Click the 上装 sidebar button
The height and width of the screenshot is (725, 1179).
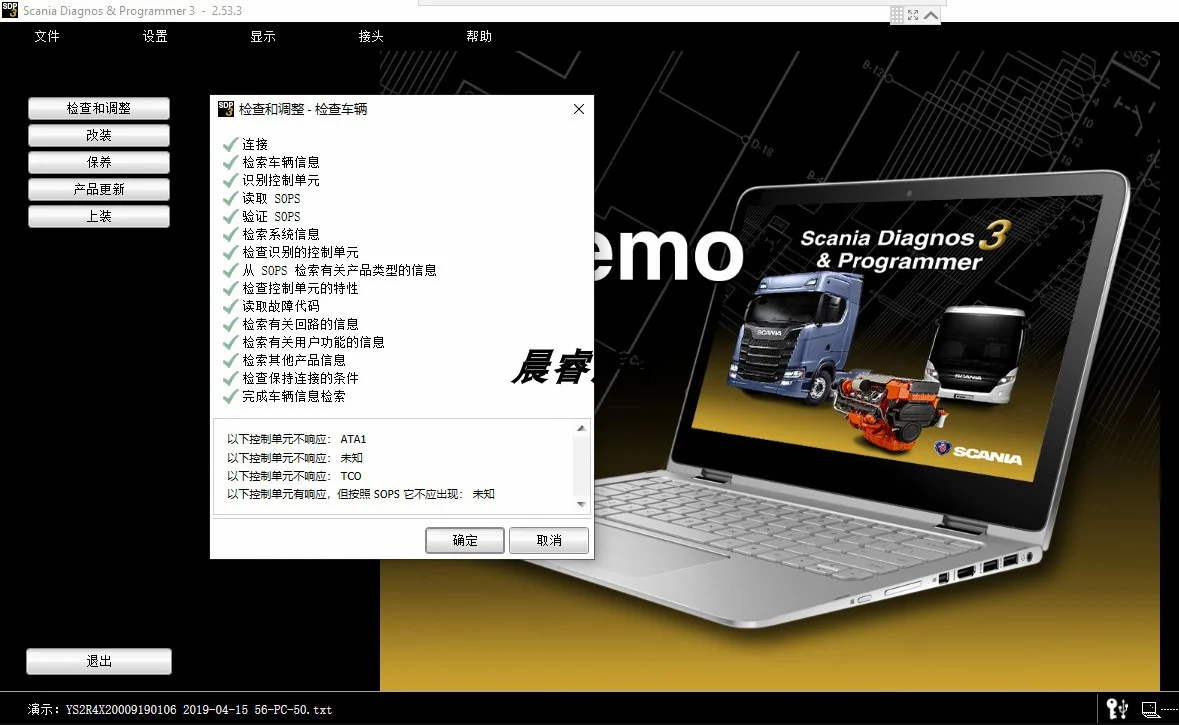(x=99, y=217)
